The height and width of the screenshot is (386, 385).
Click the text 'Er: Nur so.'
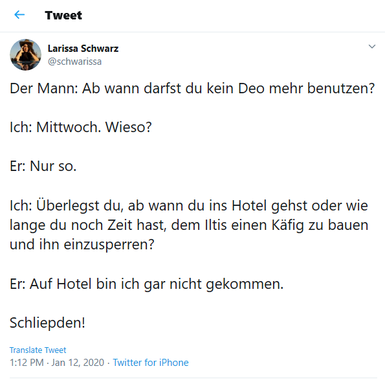click(x=43, y=166)
